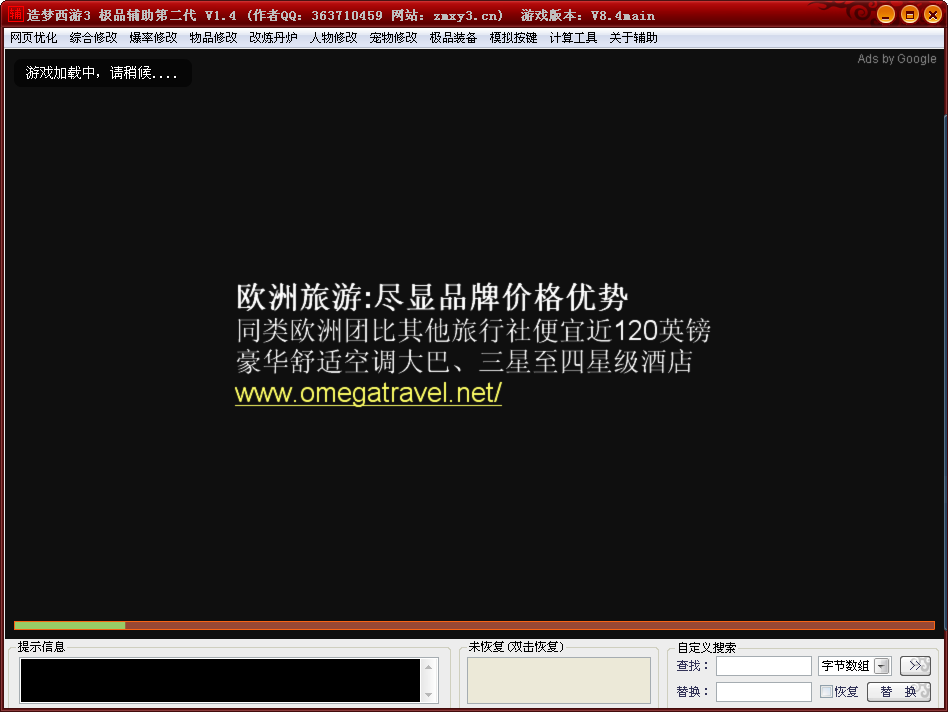The width and height of the screenshot is (948, 712).
Task: Open the 物品修改 menu
Action: [x=213, y=38]
